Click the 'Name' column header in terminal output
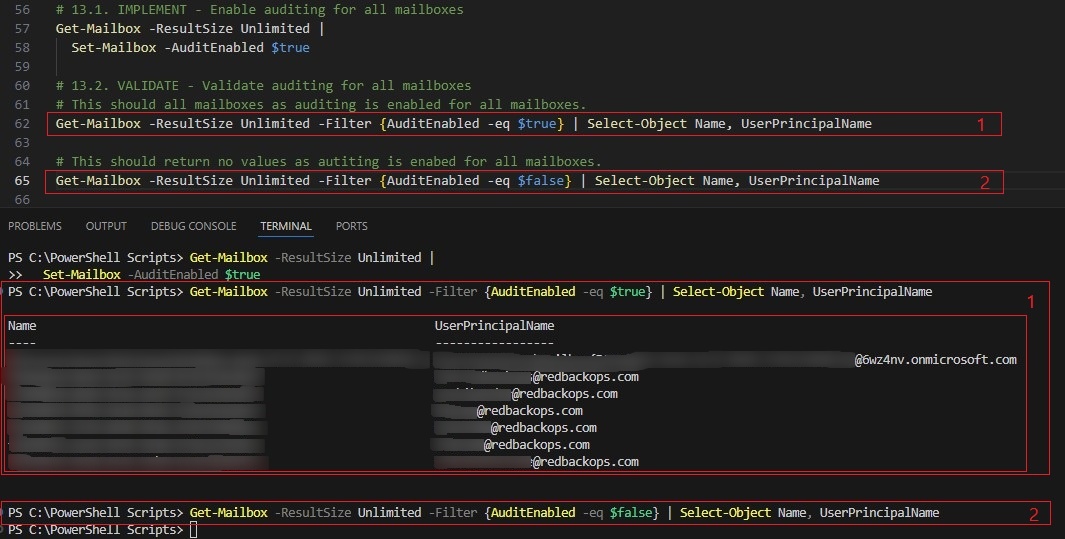 click(22, 326)
